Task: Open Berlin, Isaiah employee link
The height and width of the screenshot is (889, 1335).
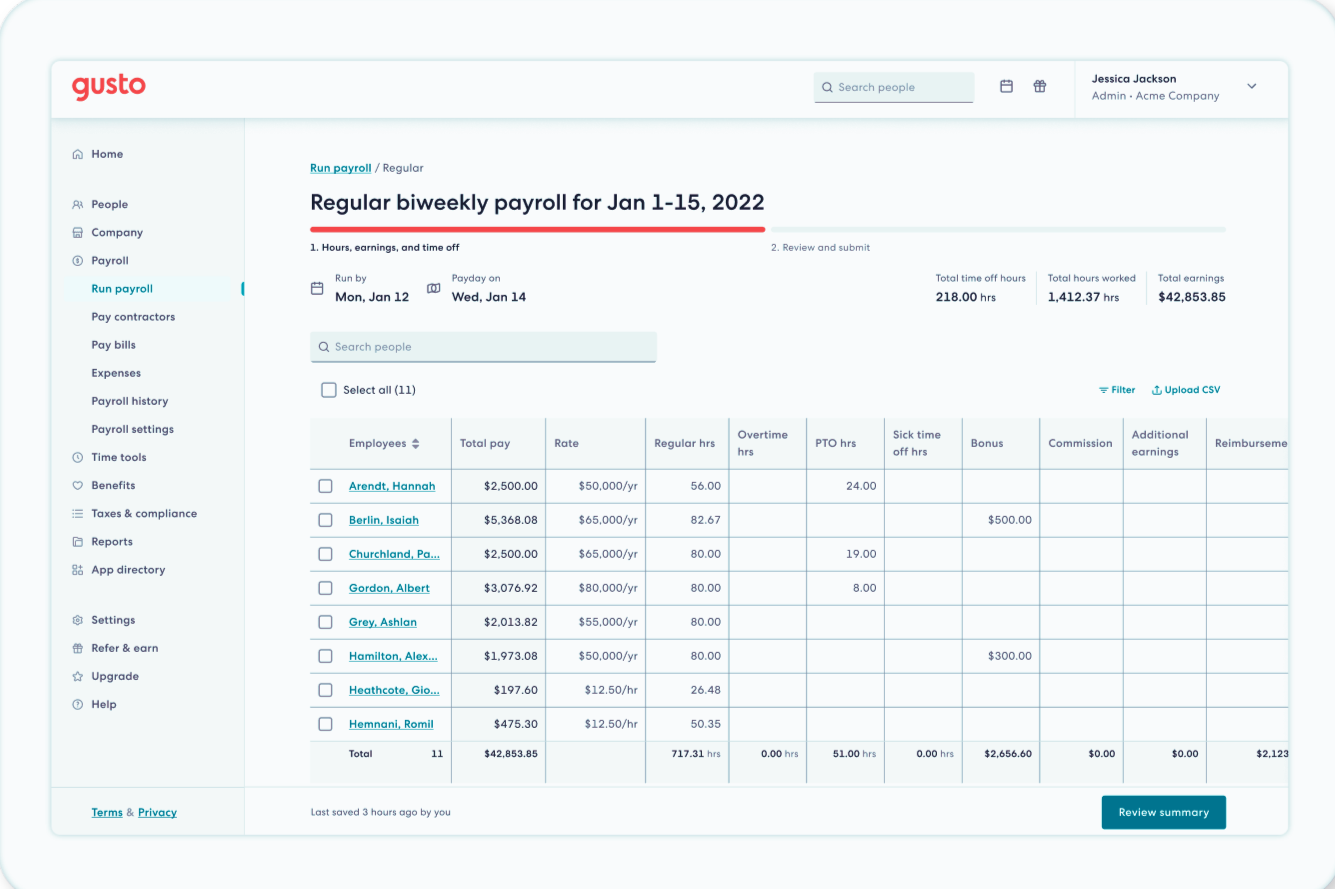Action: [384, 520]
